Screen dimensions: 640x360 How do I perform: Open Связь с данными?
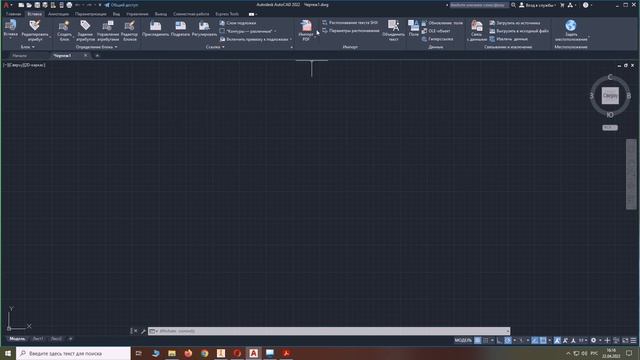click(x=477, y=30)
